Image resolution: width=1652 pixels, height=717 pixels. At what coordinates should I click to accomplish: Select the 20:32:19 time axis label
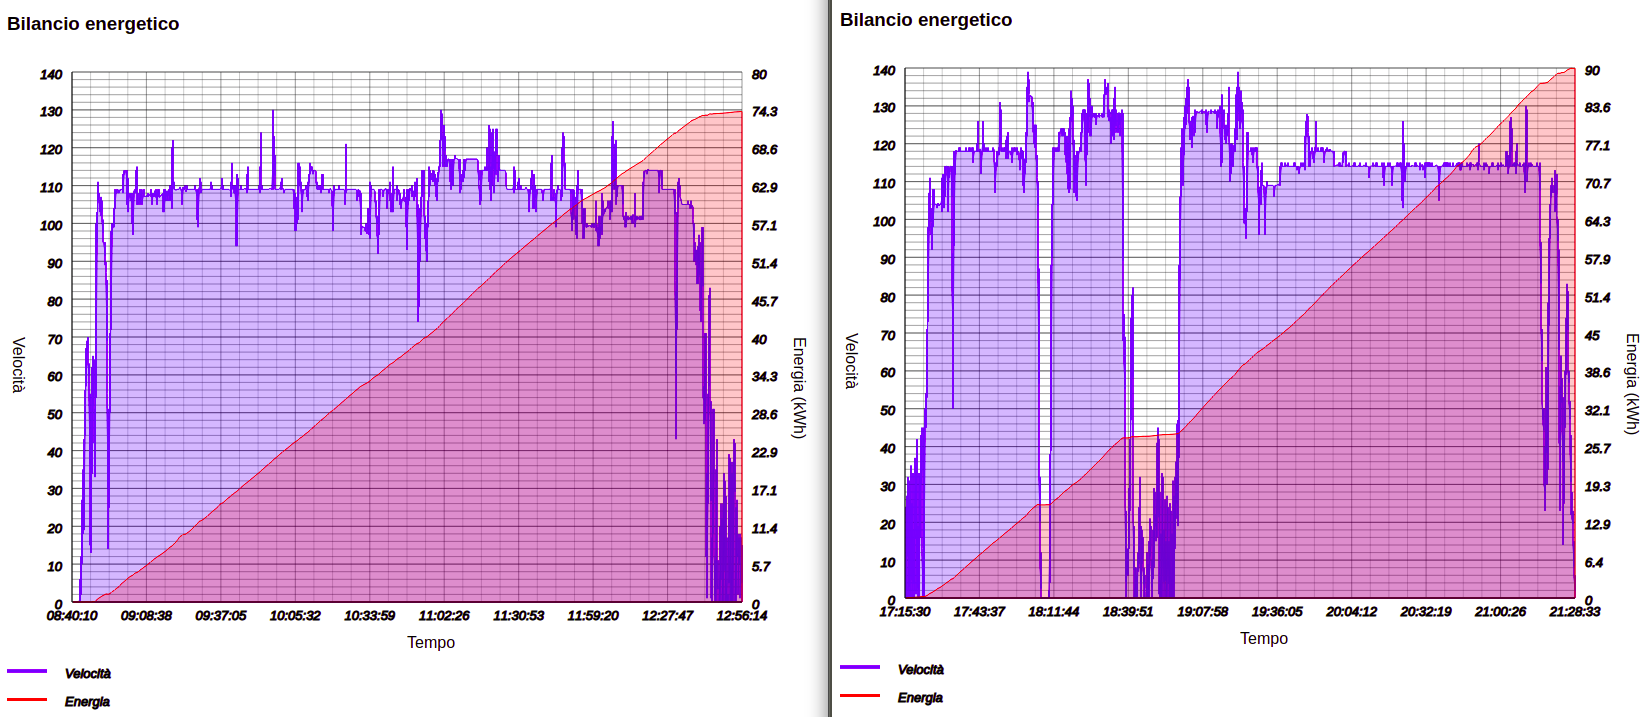(1426, 612)
